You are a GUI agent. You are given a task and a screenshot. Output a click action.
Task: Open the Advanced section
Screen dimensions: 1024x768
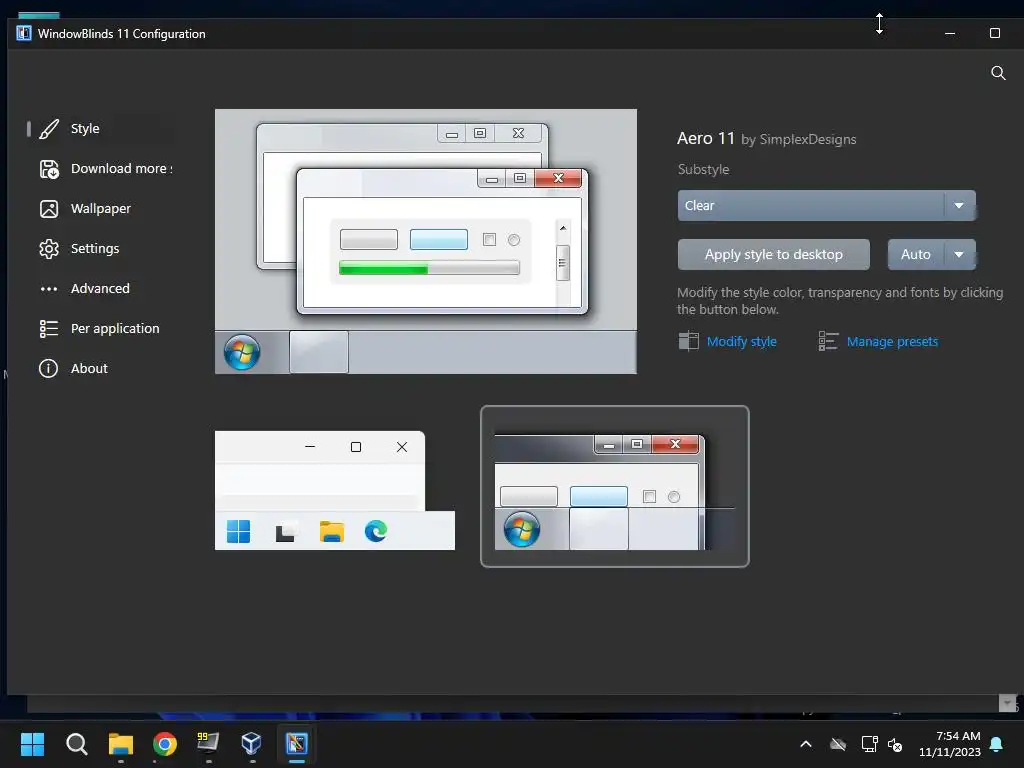[100, 288]
